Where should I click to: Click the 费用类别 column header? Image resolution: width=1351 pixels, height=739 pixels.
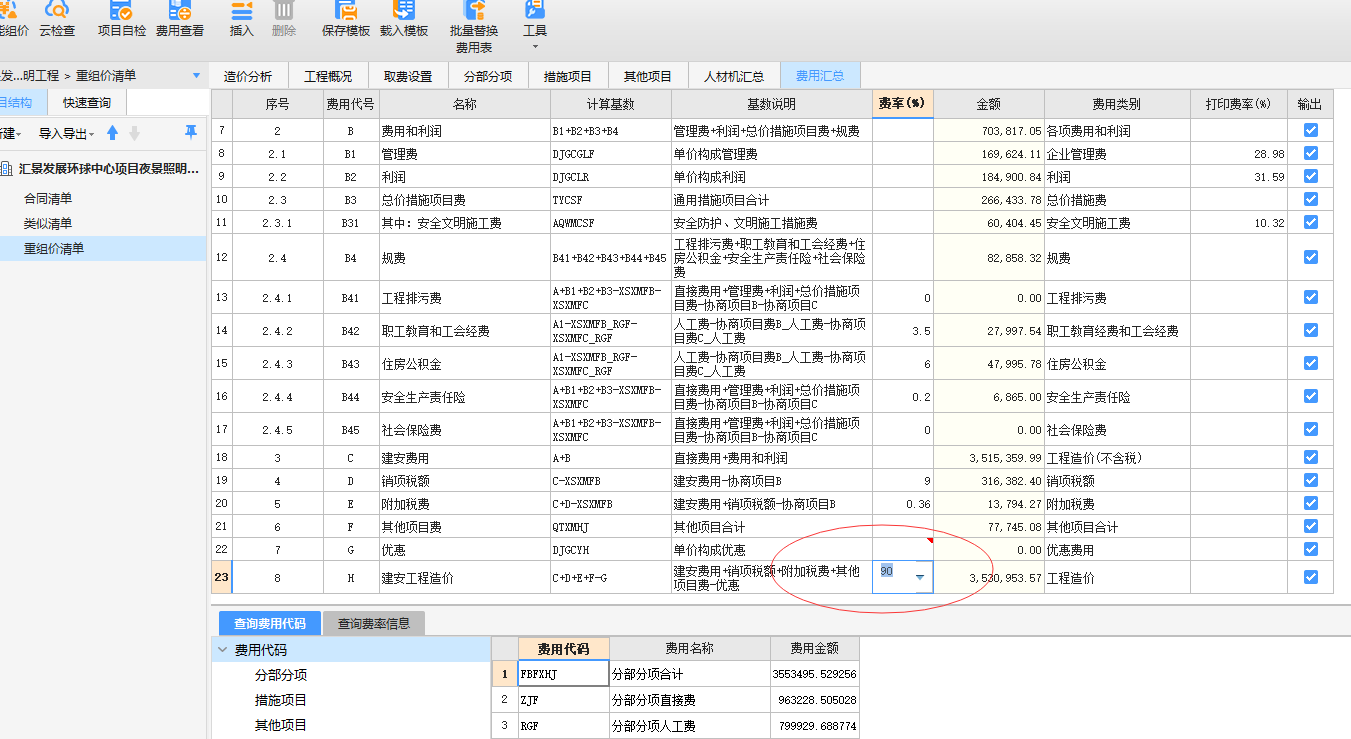[1117, 104]
